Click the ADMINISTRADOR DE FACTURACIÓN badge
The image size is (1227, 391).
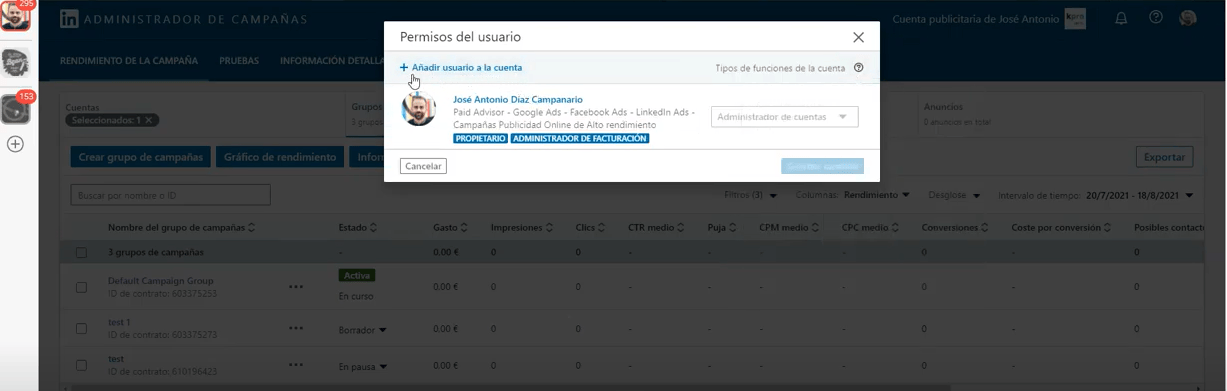tap(580, 139)
